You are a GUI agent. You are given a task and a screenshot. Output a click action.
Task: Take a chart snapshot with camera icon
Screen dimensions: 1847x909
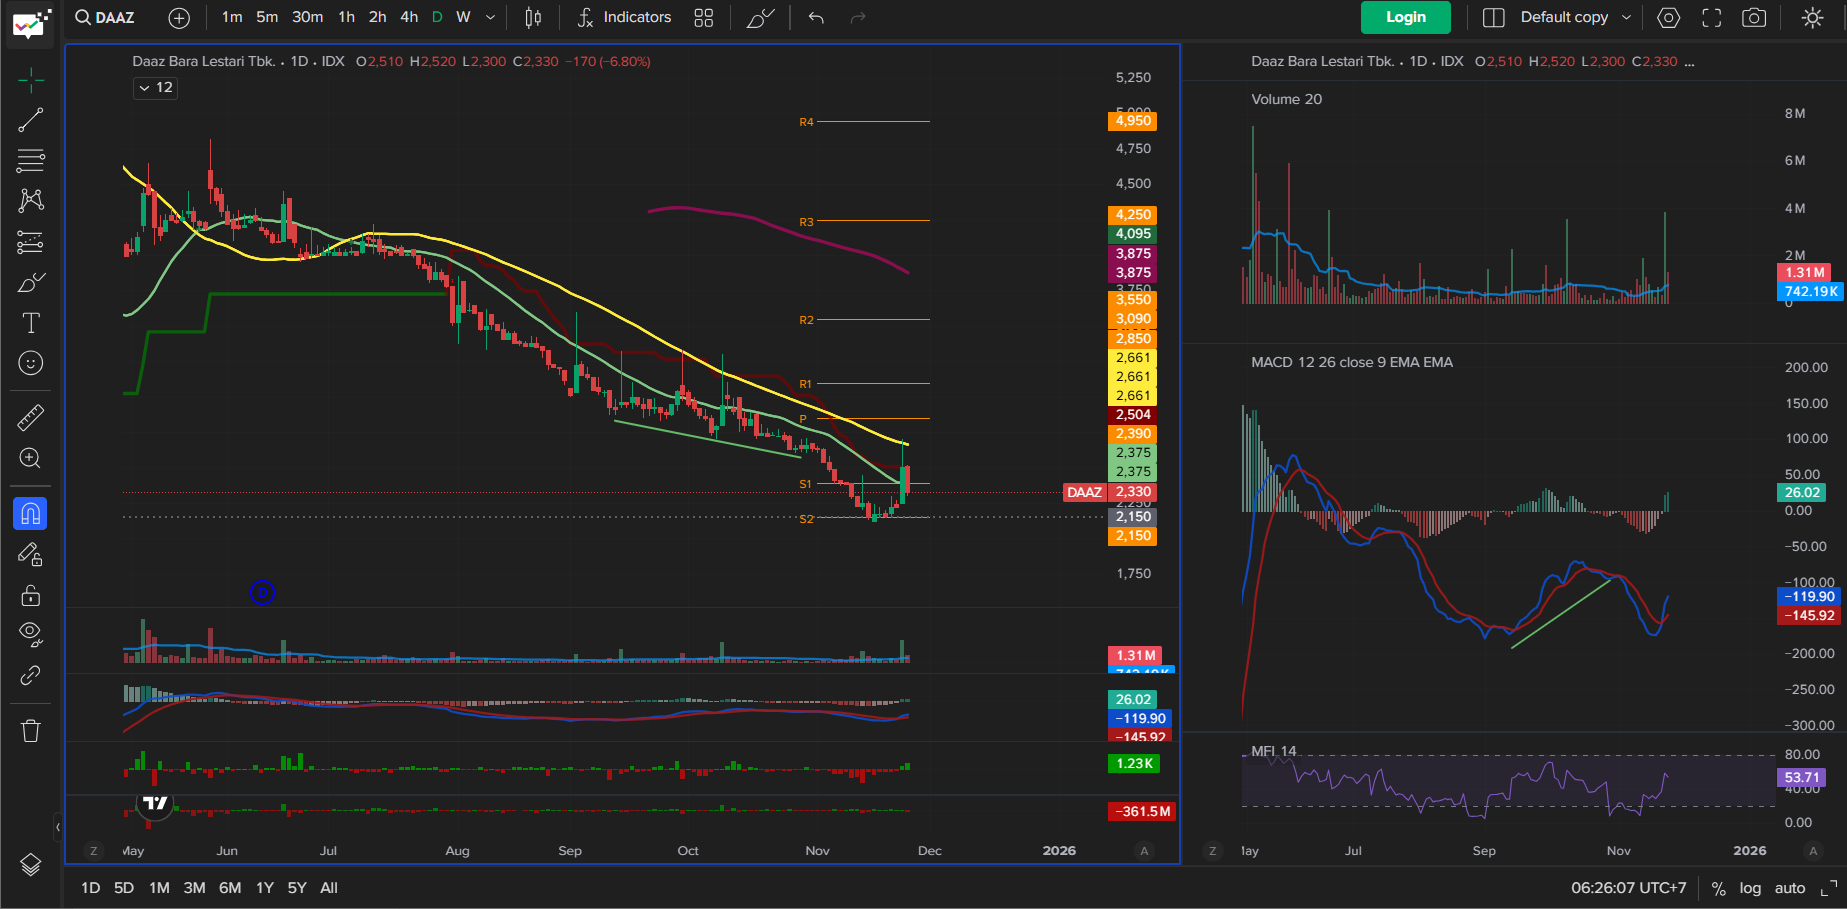[1754, 18]
